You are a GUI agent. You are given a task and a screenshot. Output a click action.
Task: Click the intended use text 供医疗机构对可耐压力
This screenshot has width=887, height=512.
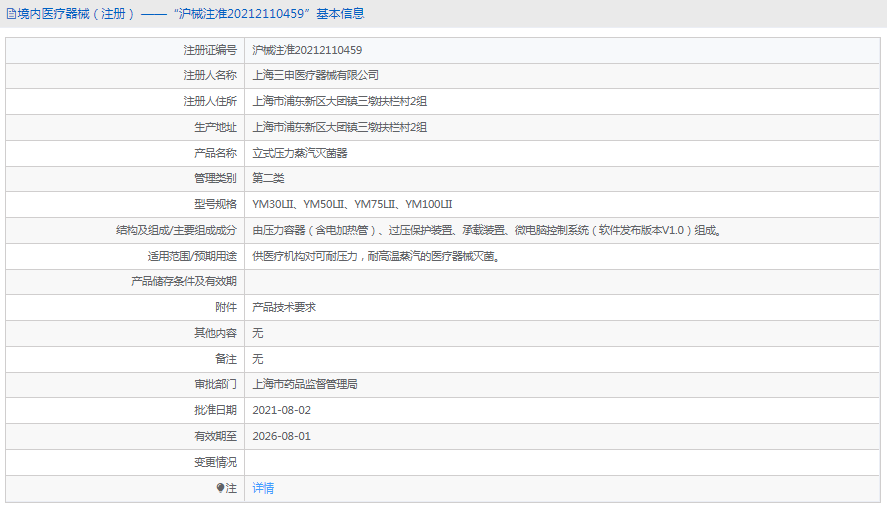point(376,256)
